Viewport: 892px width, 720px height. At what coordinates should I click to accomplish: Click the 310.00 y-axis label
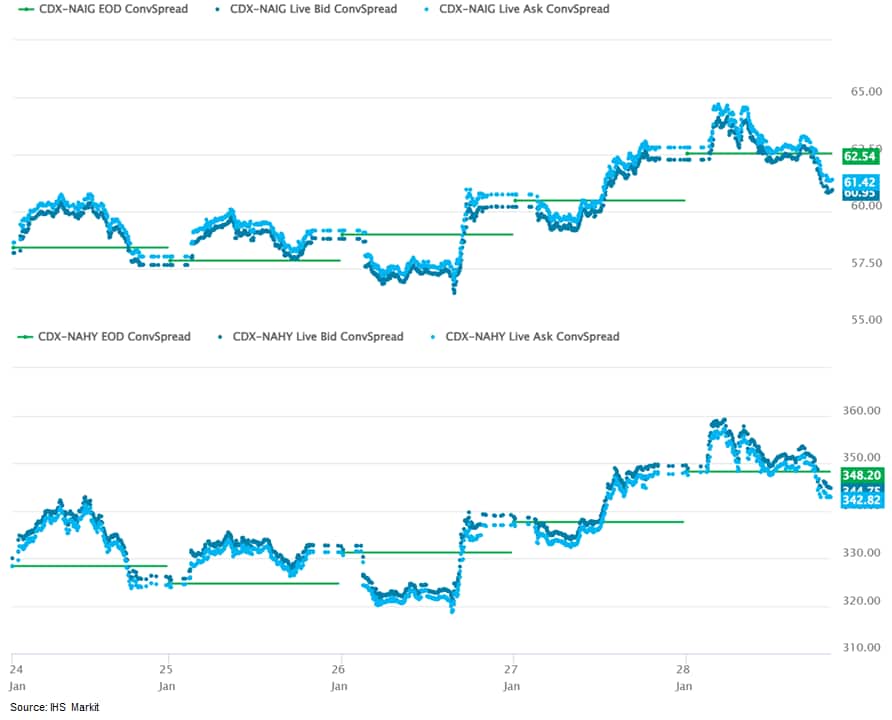point(861,647)
